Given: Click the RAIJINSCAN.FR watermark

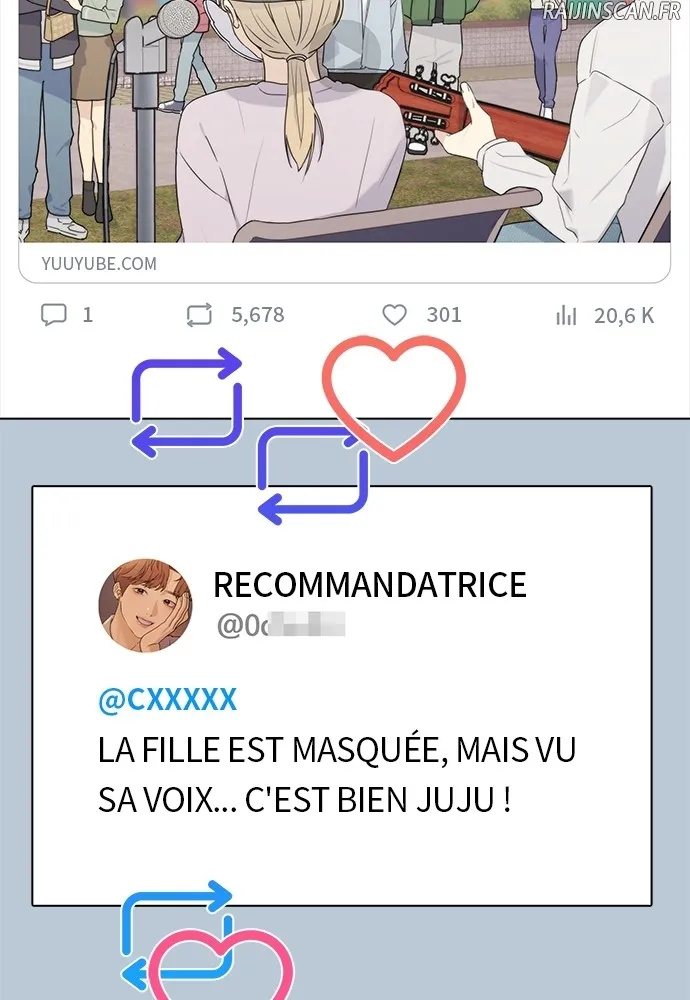Looking at the screenshot, I should pyautogui.click(x=612, y=10).
